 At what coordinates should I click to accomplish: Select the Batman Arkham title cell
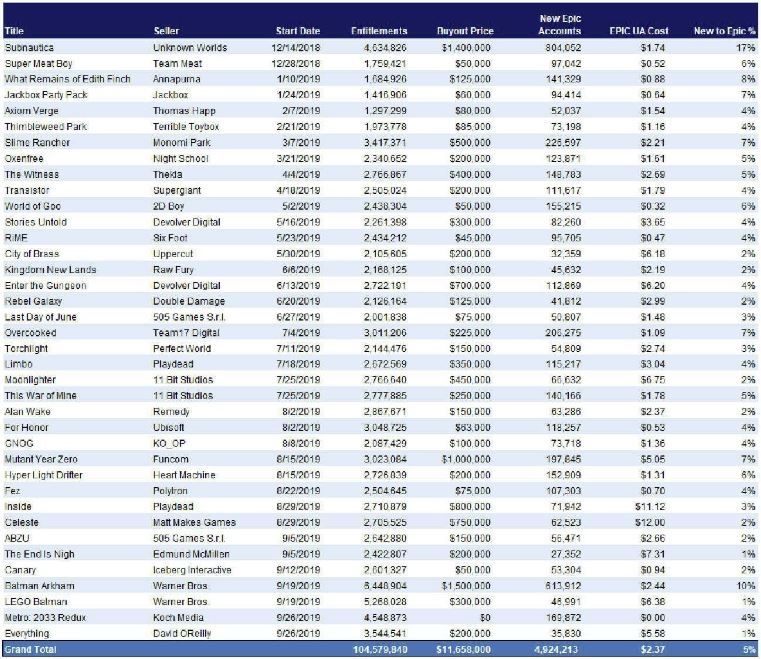click(39, 586)
